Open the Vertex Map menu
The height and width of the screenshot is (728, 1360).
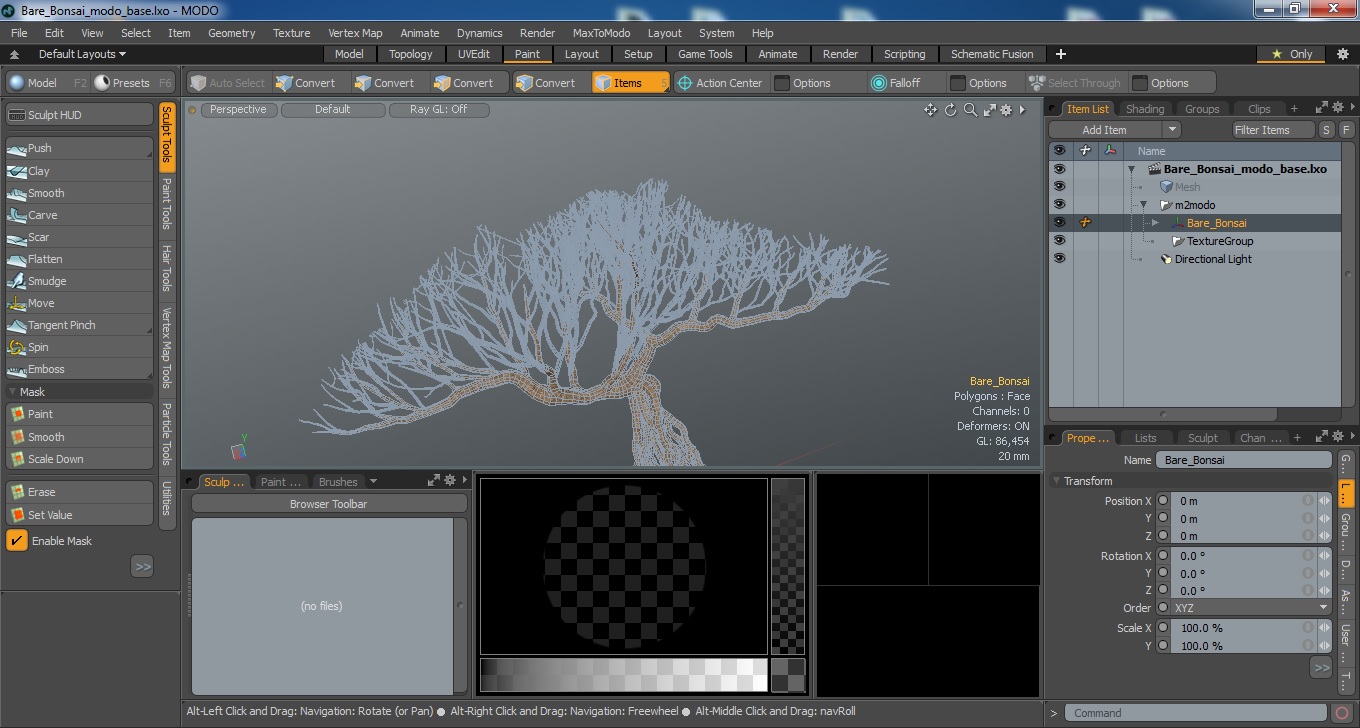355,33
